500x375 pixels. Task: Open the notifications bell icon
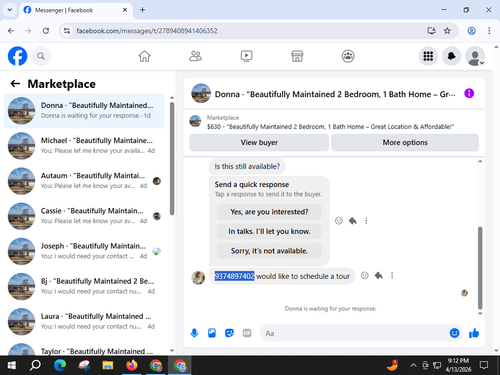coord(451,56)
